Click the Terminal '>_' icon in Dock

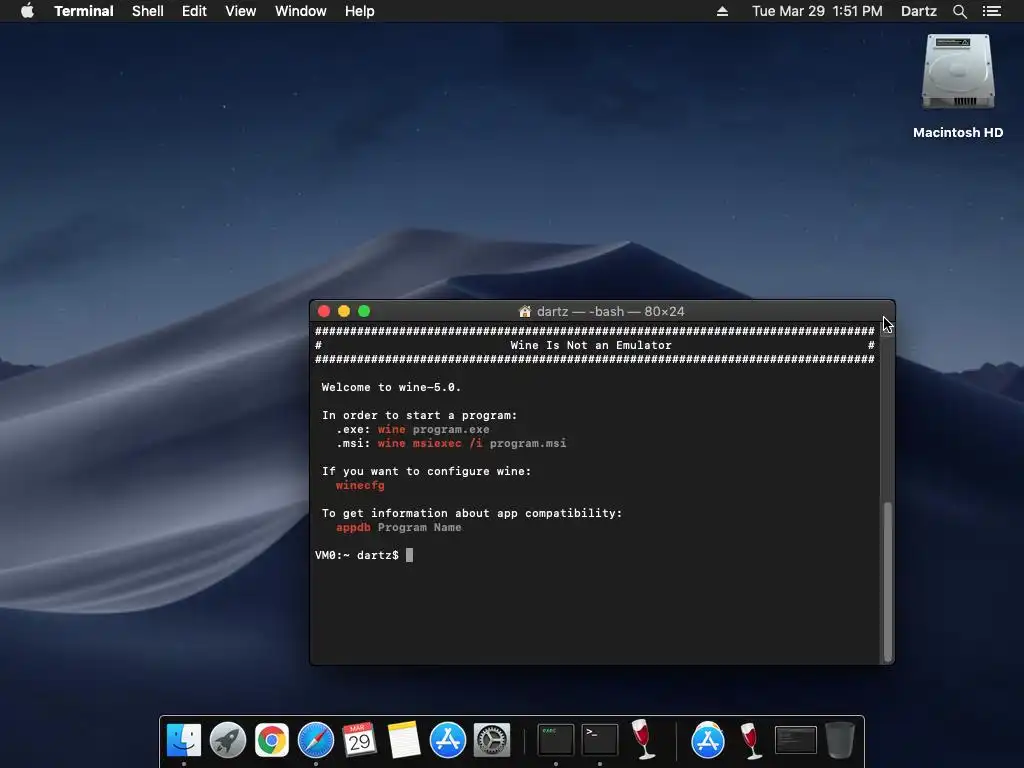click(600, 740)
